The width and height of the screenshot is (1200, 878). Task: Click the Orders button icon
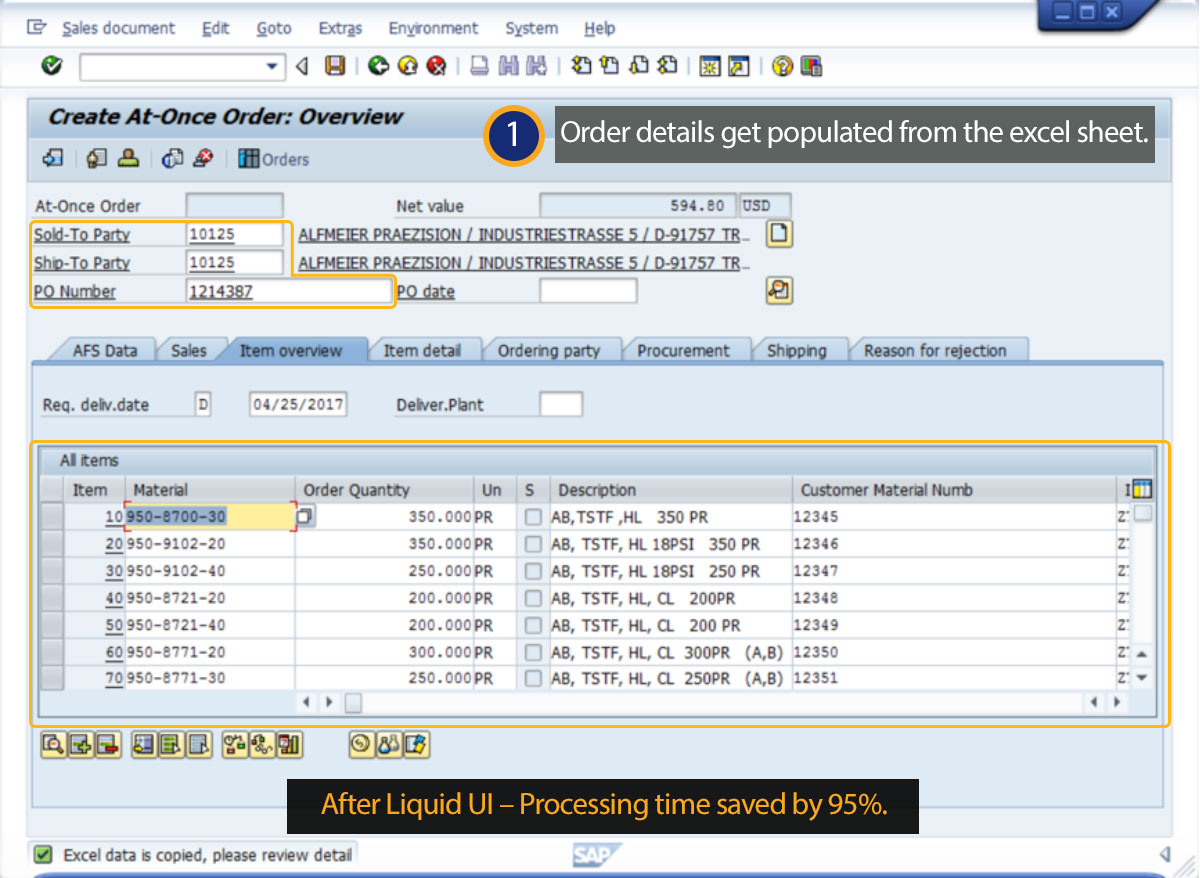(x=249, y=159)
